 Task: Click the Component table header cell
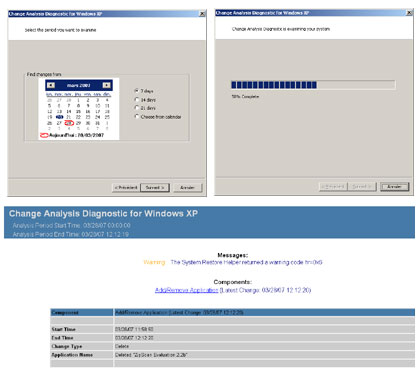[82, 313]
